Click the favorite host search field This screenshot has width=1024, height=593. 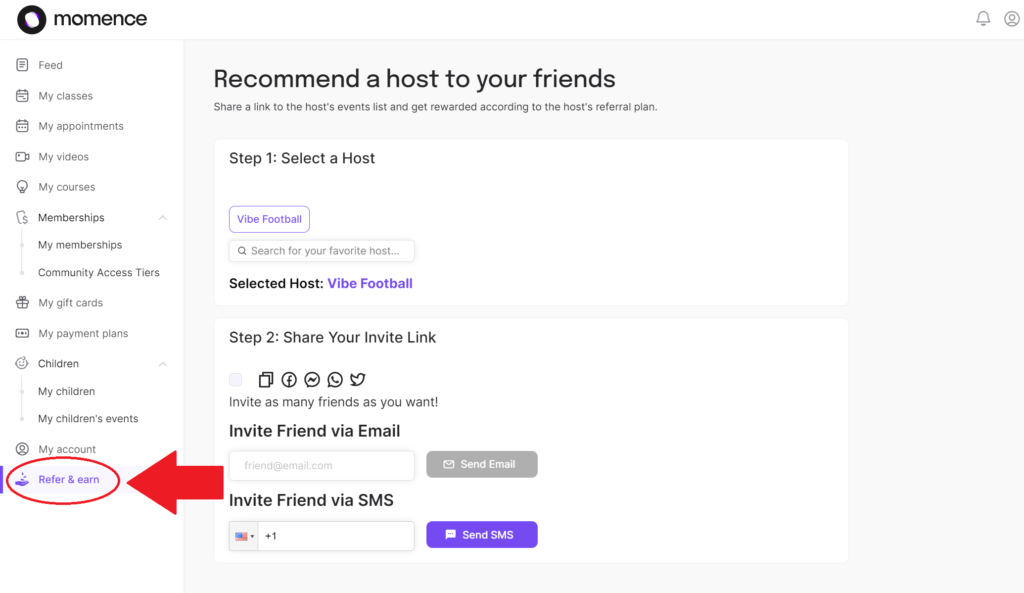[322, 251]
